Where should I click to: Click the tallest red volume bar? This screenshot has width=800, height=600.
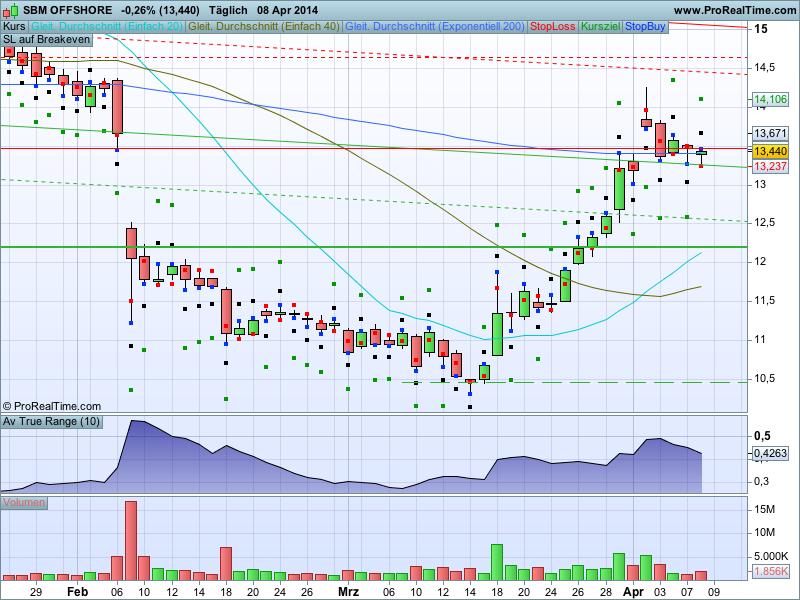tap(131, 540)
